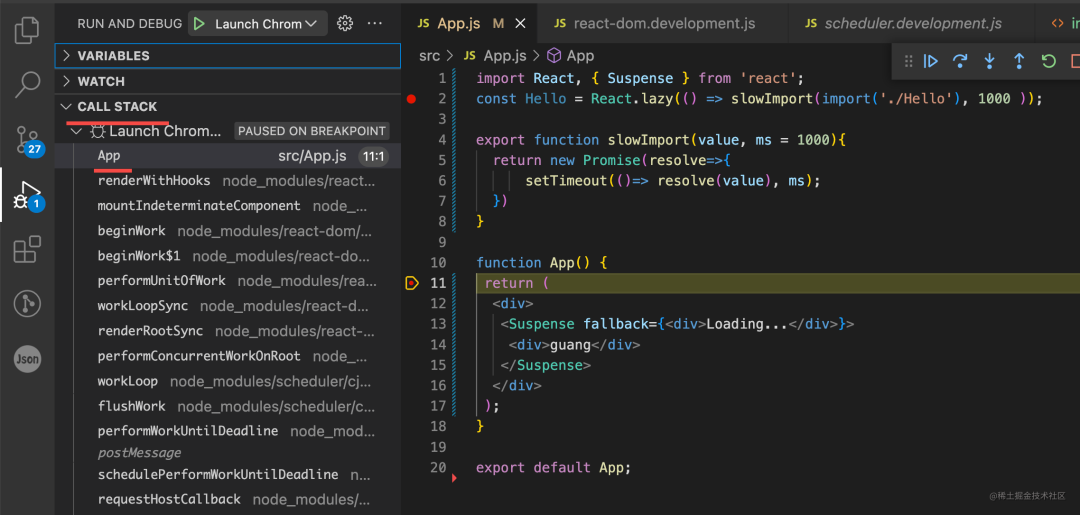Select performUnitOfWork stack frame
Screen dimensions: 1080x515
click(228, 281)
